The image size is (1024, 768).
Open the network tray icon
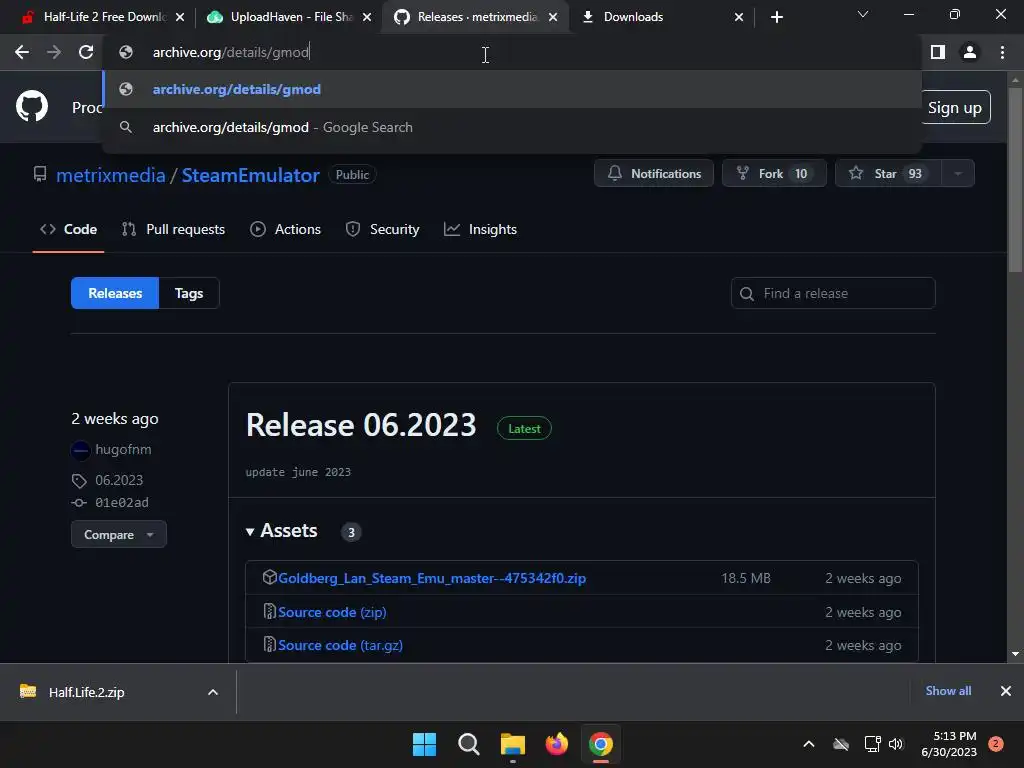click(872, 744)
